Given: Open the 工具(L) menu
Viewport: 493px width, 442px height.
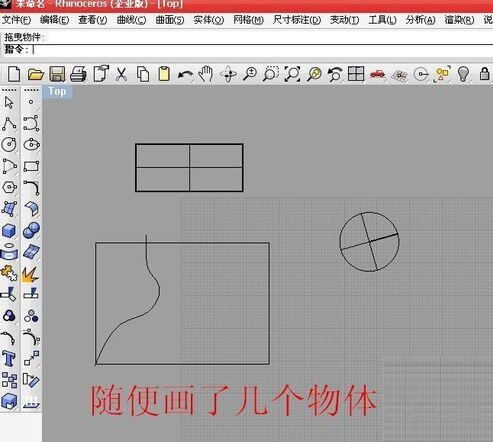Looking at the screenshot, I should point(382,20).
